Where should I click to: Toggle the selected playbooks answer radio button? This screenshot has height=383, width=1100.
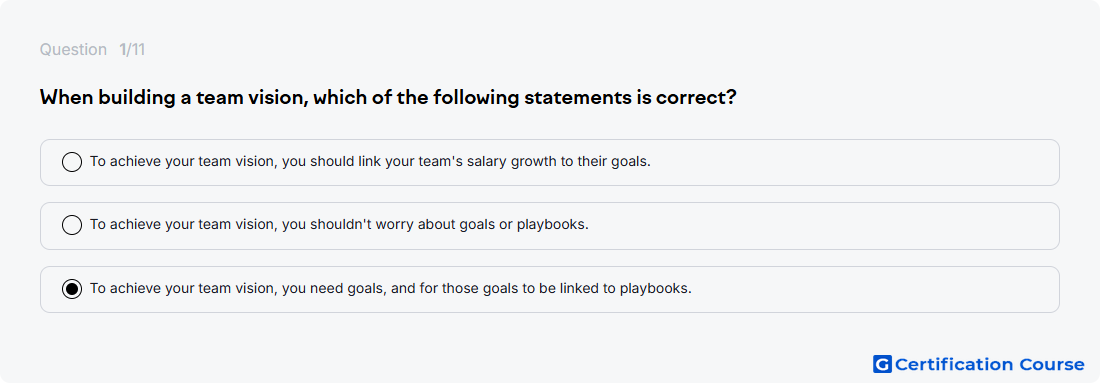point(72,288)
